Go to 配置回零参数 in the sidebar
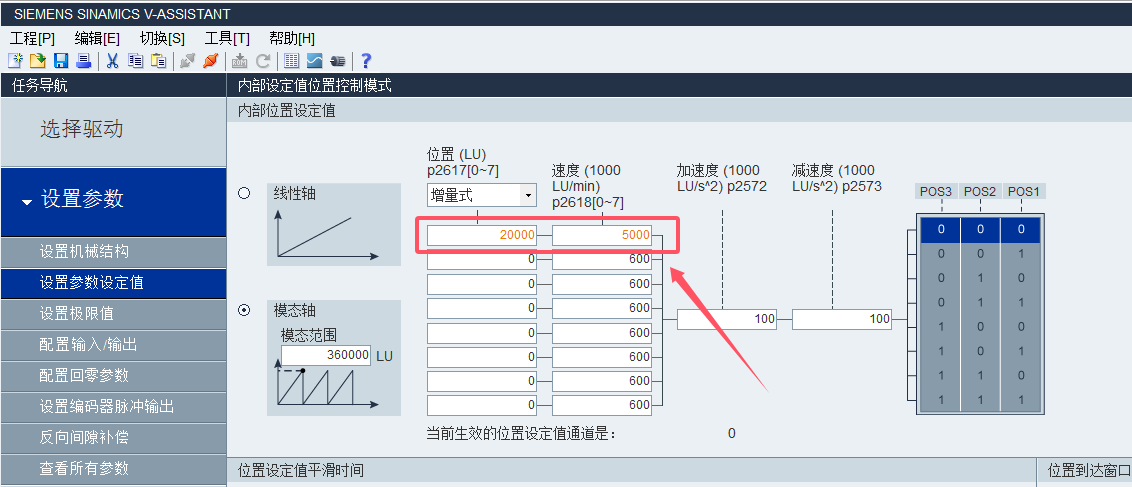The height and width of the screenshot is (487, 1132). click(x=85, y=376)
